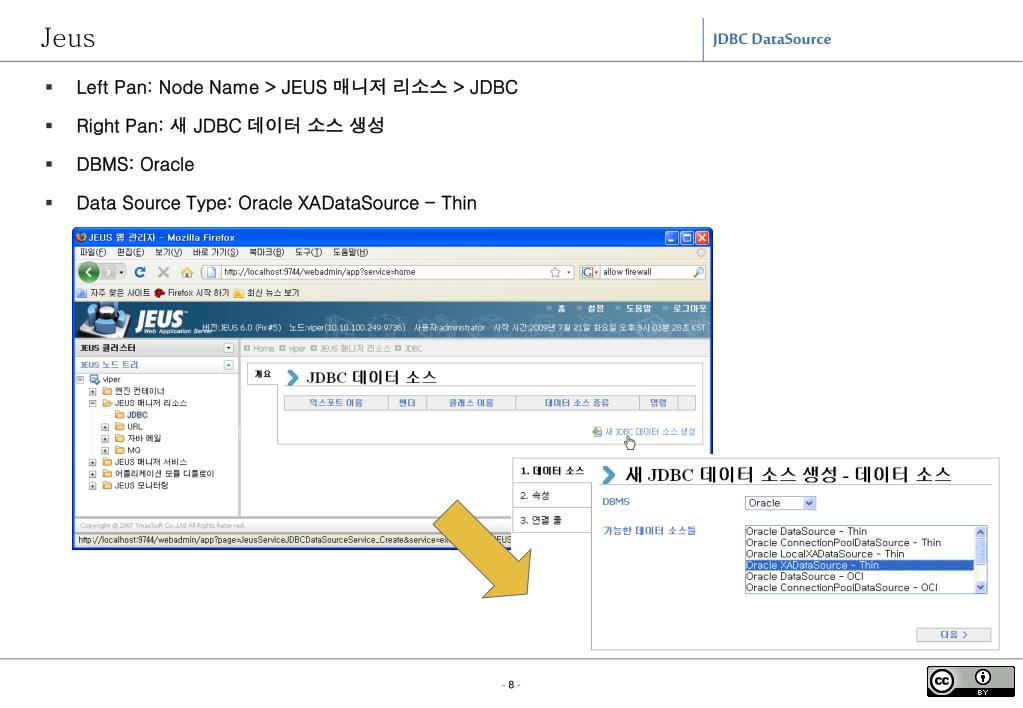The width and height of the screenshot is (1023, 708).
Task: Open the 북마크(B) menu
Action: pyautogui.click(x=266, y=253)
